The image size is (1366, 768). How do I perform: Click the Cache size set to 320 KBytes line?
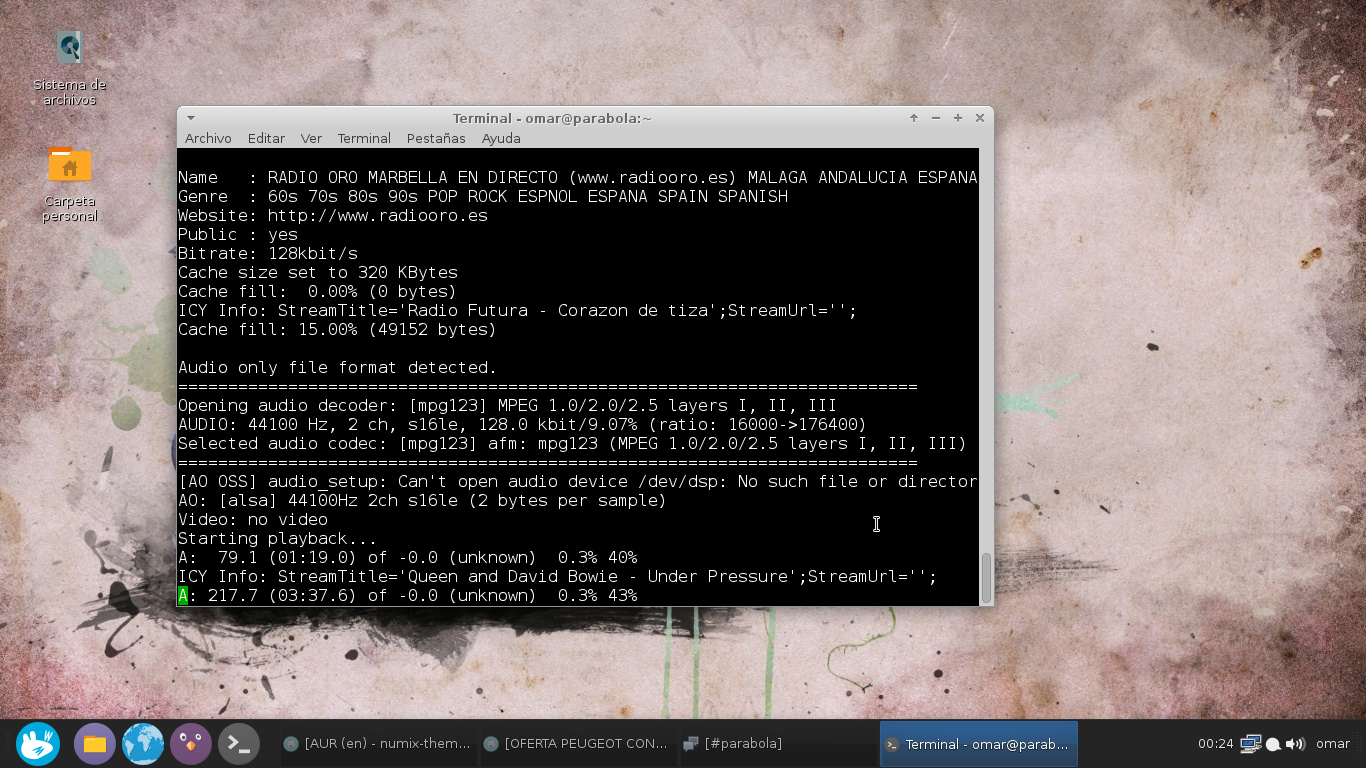(318, 272)
